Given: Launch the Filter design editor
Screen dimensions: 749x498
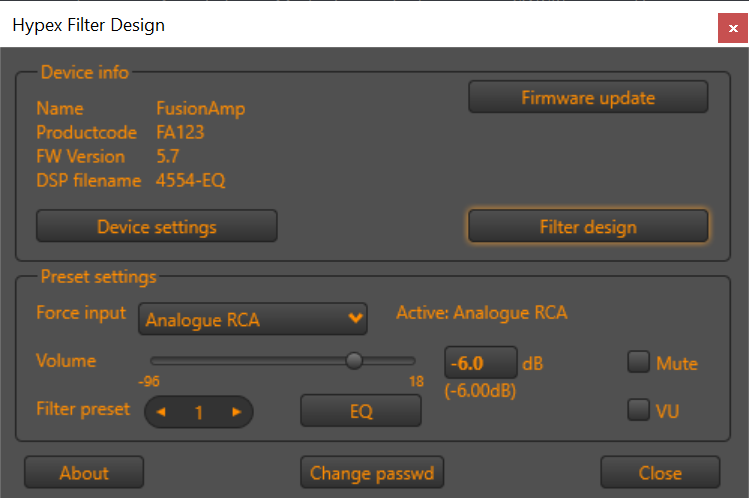Looking at the screenshot, I should [x=588, y=226].
